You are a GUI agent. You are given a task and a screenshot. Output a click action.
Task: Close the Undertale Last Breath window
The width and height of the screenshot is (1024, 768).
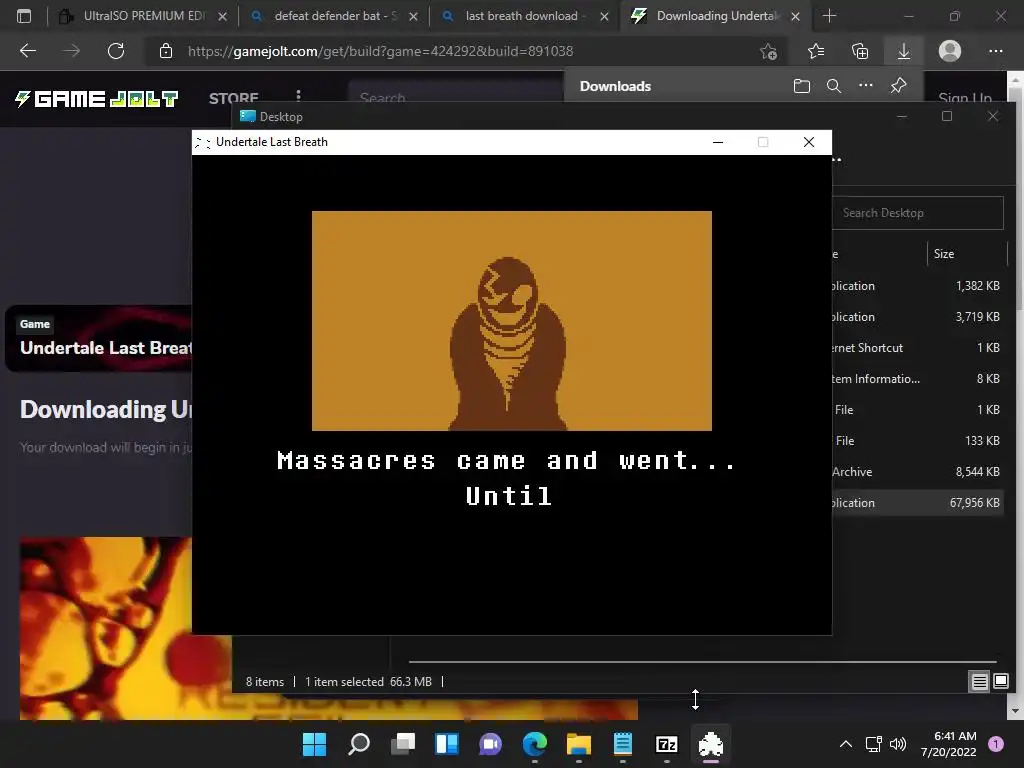[x=808, y=142]
